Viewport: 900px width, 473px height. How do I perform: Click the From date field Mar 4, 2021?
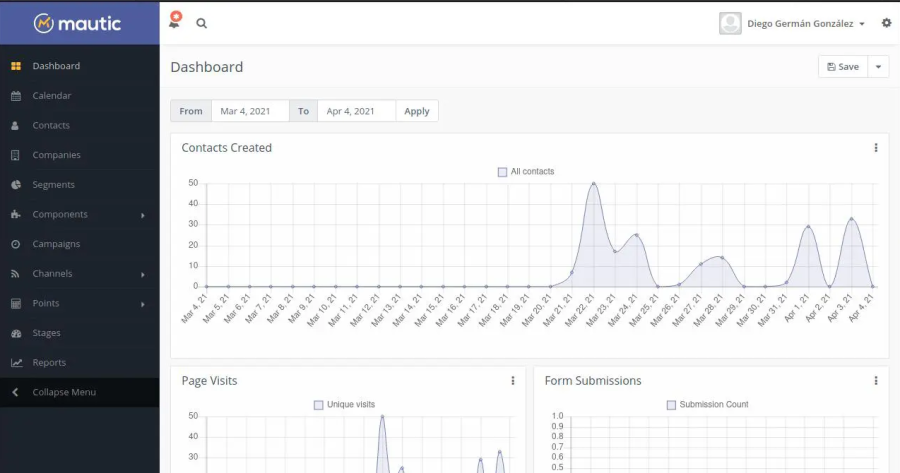(x=250, y=111)
